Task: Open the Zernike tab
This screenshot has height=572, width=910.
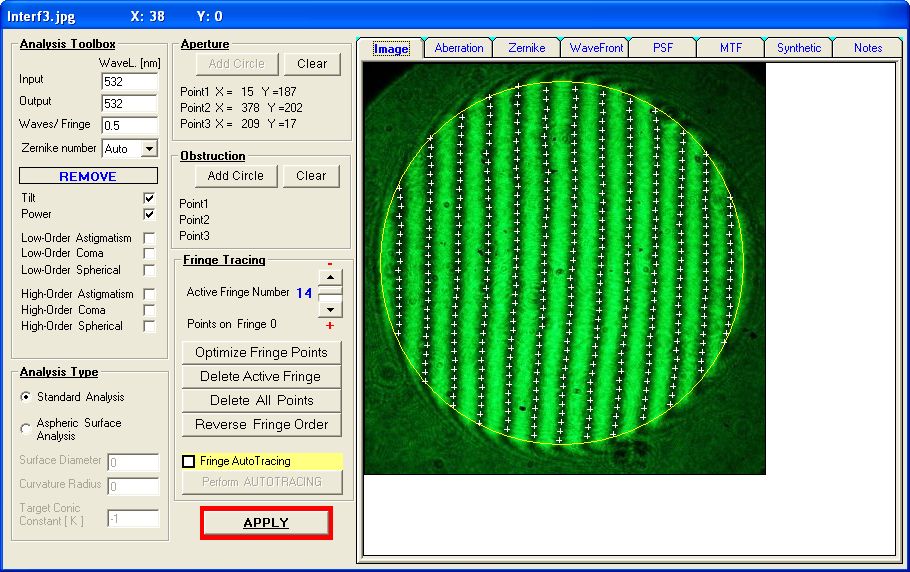Action: (526, 48)
